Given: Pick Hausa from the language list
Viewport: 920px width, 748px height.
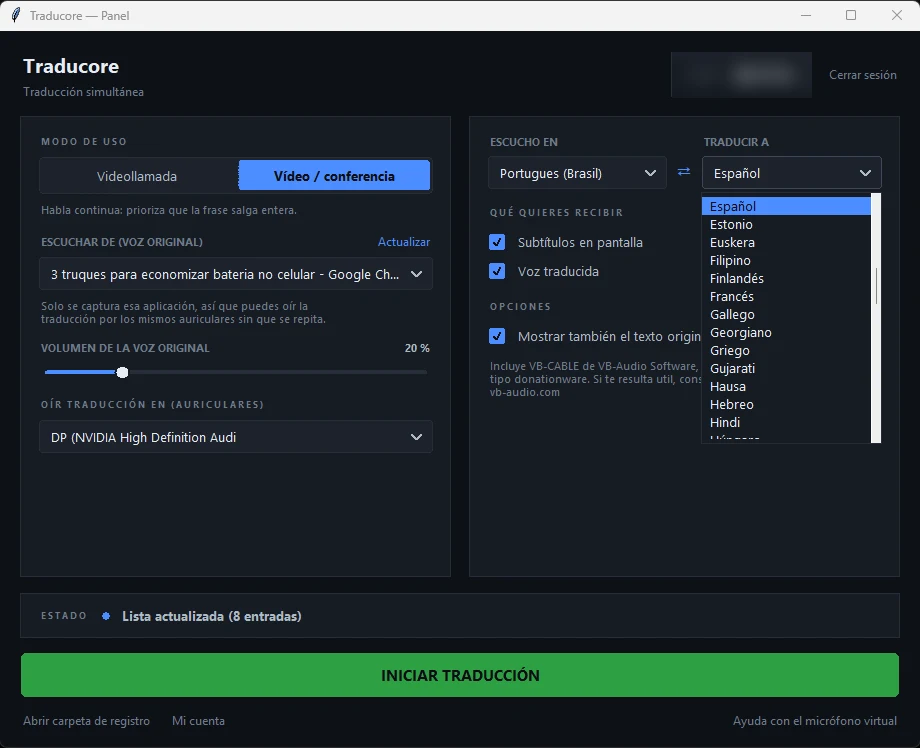Looking at the screenshot, I should 786,387.
